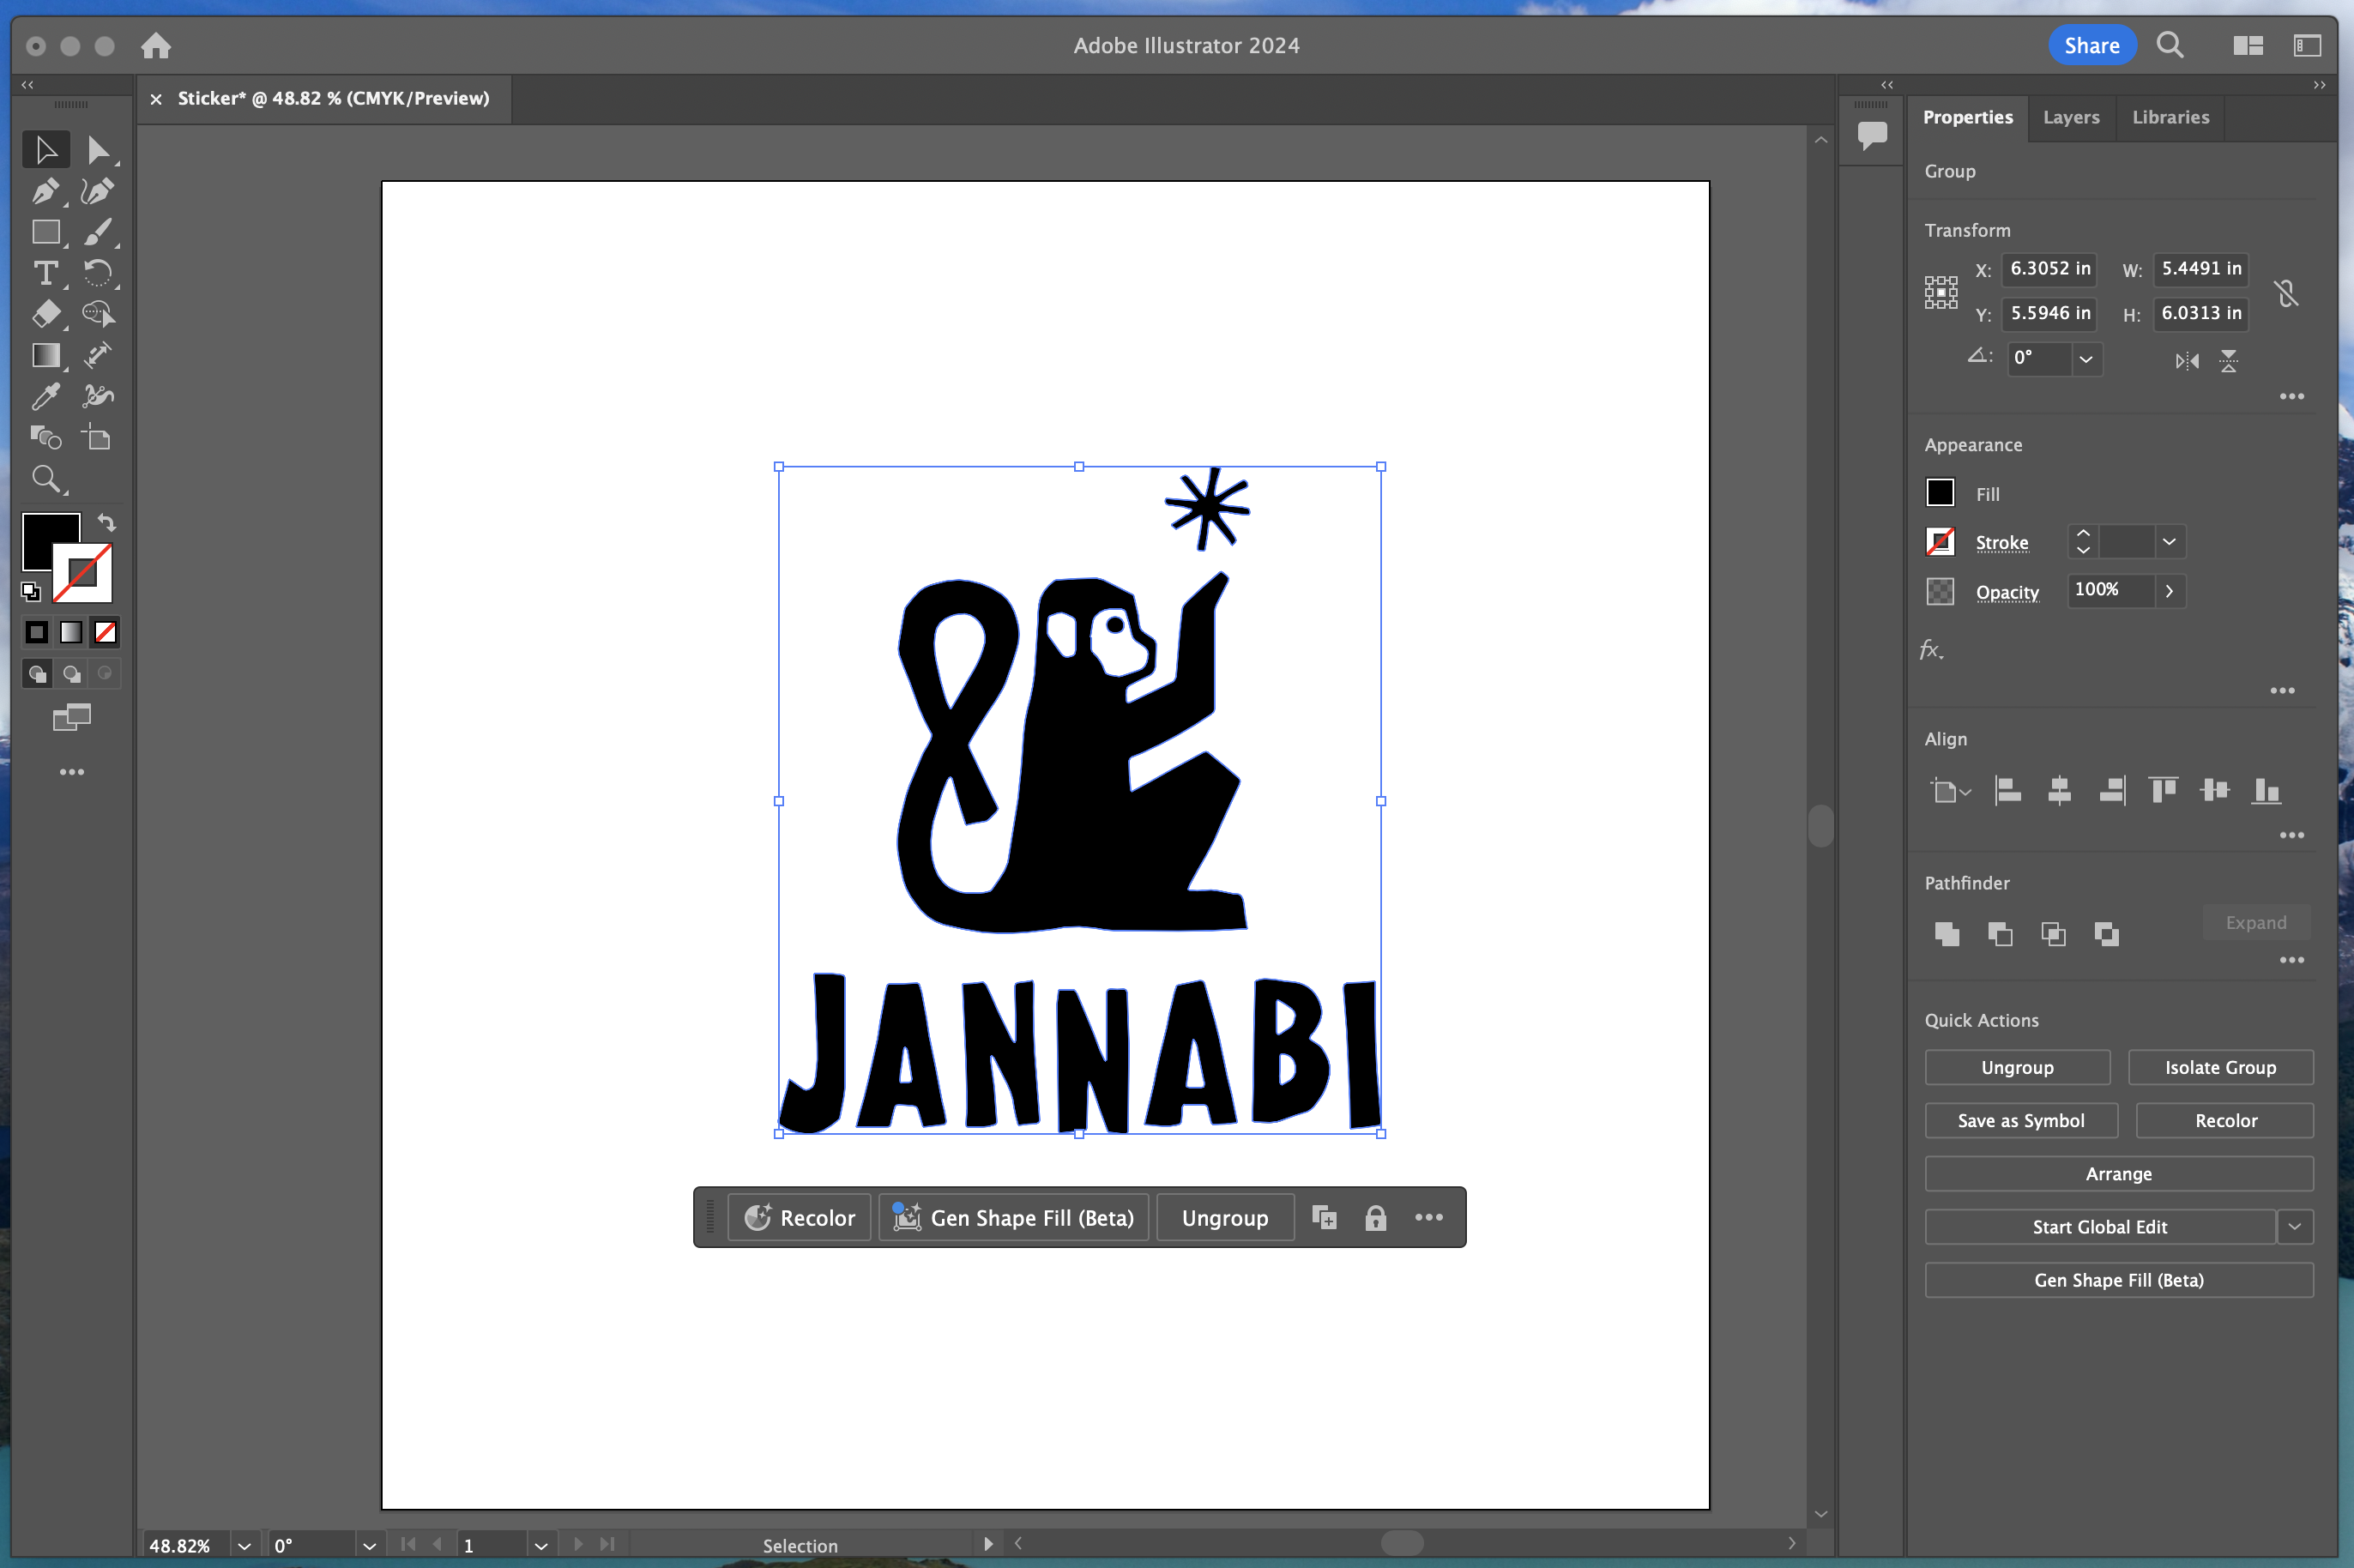Screen dimensions: 2354x1568
Task: Set paint mode to Gradient
Action: click(x=71, y=632)
